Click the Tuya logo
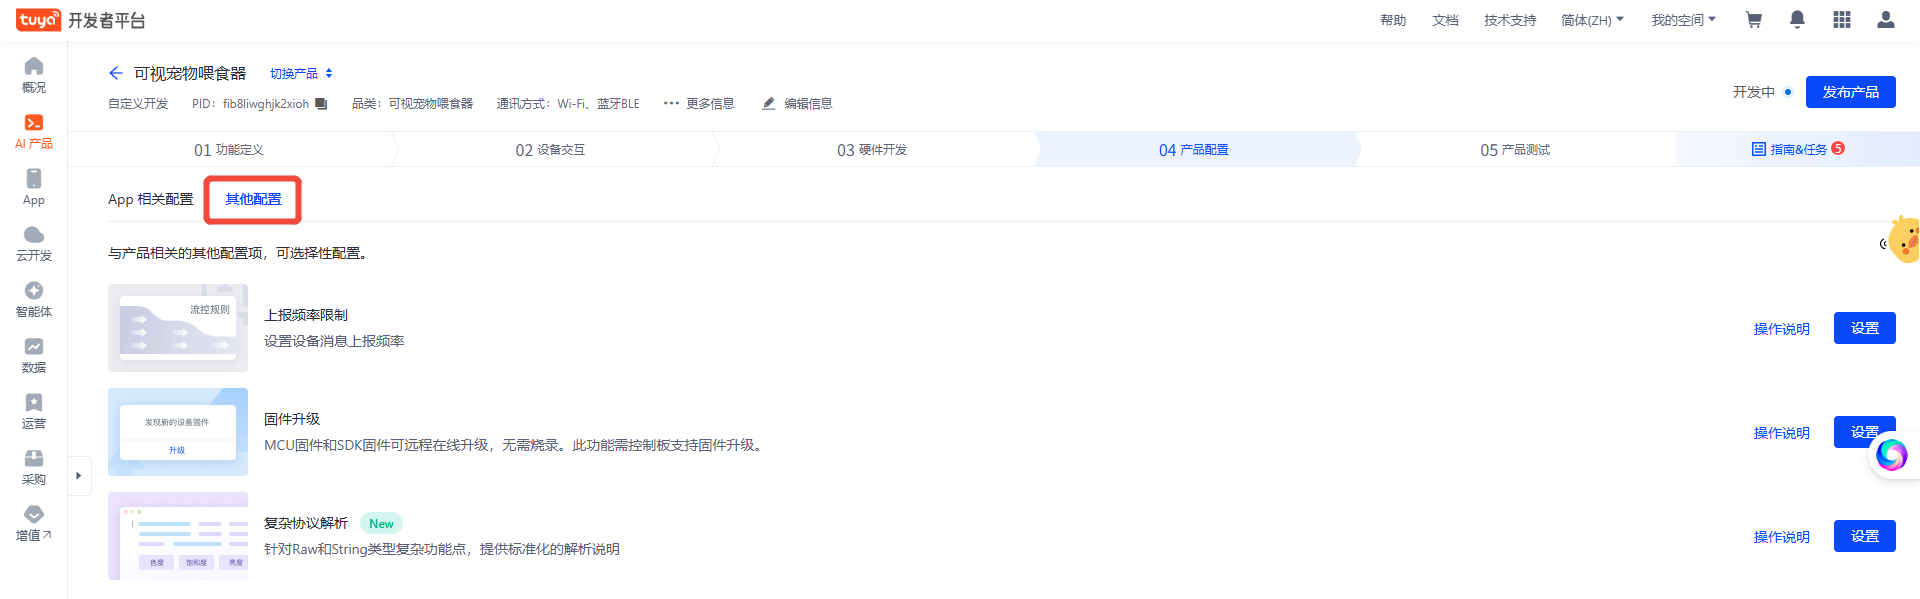The height and width of the screenshot is (599, 1920). [x=38, y=20]
